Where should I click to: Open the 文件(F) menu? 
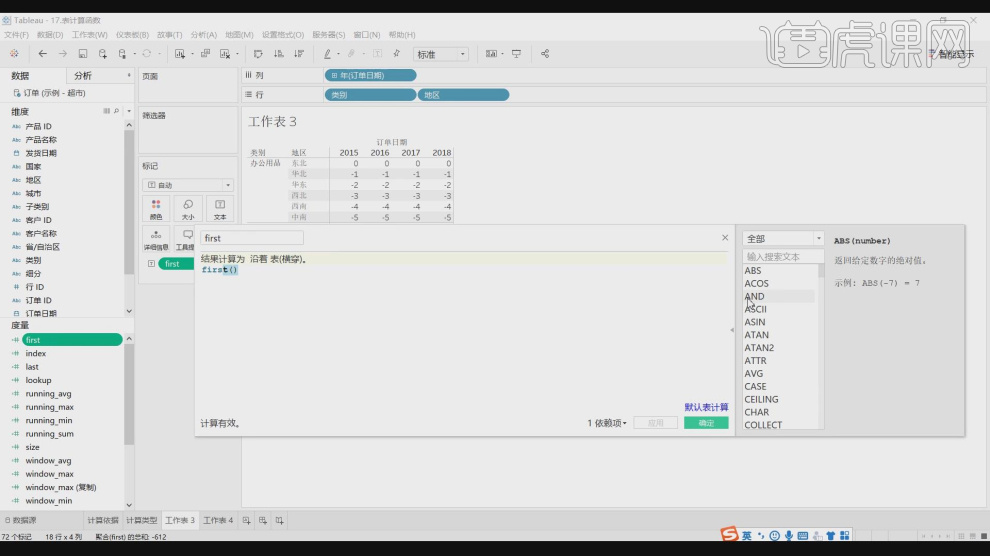coord(16,35)
